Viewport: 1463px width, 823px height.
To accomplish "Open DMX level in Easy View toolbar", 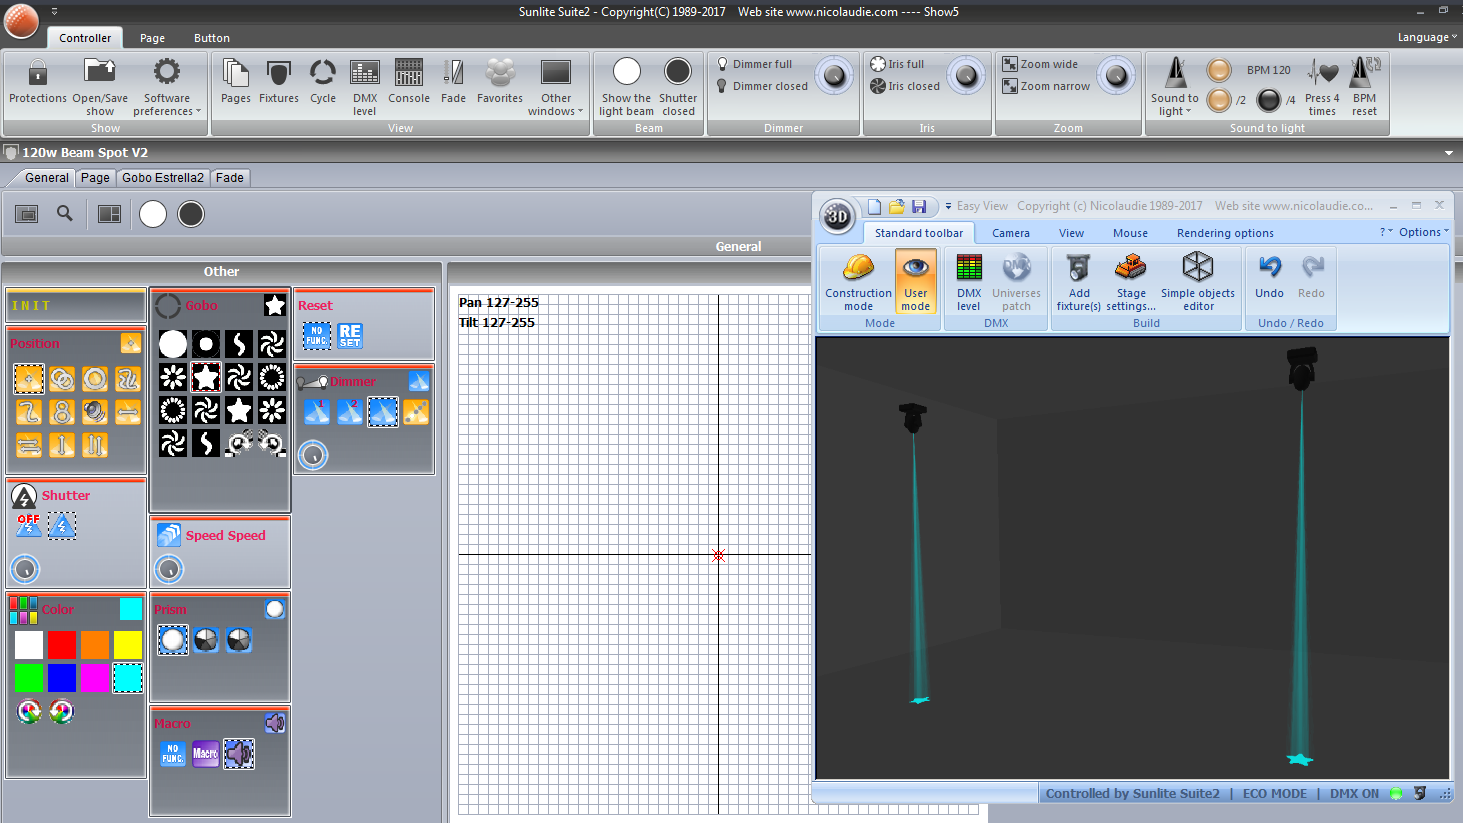I will point(969,282).
